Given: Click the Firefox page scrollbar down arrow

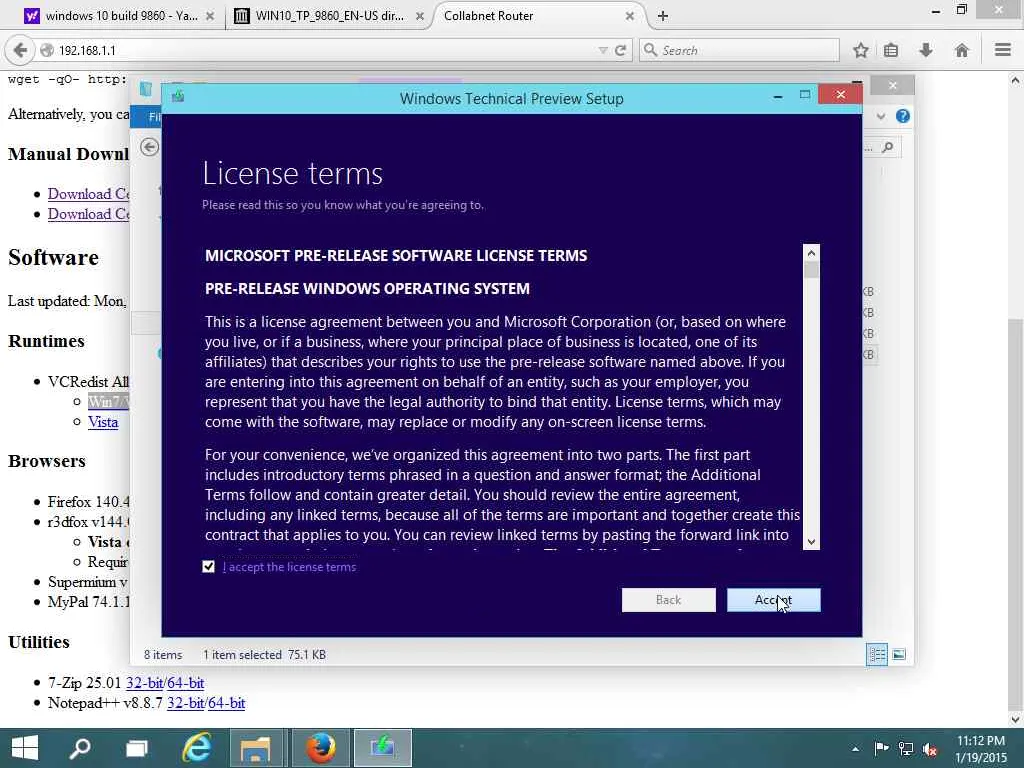Looking at the screenshot, I should (x=1016, y=719).
